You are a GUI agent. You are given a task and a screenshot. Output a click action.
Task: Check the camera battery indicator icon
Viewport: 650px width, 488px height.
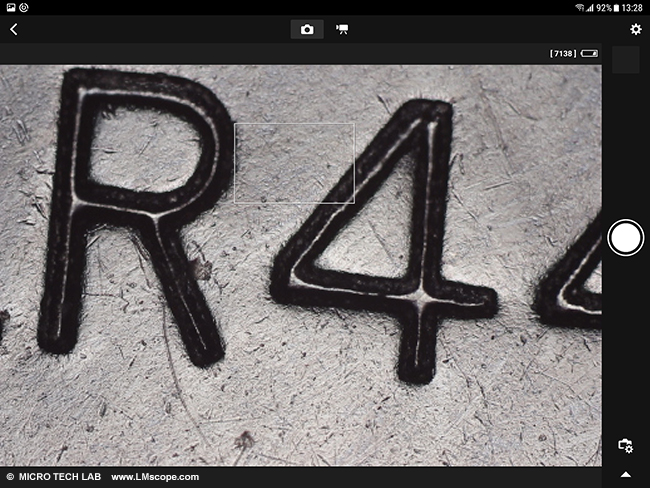coord(589,53)
